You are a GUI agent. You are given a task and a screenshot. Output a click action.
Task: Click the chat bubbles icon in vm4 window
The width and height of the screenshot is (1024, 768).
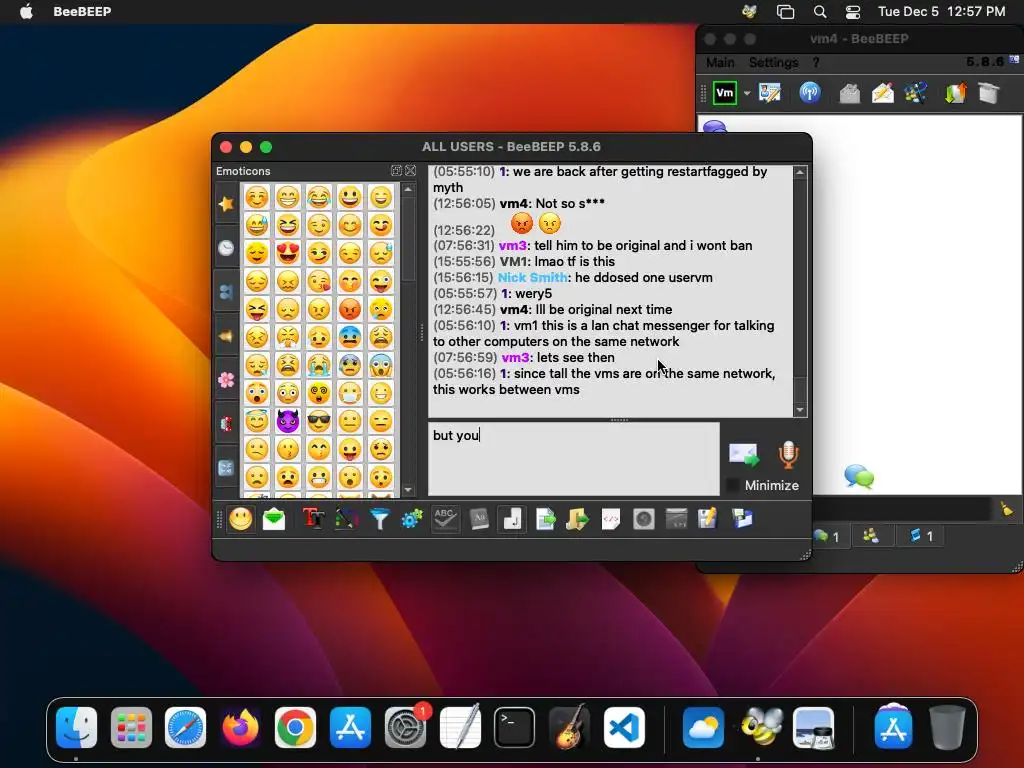[859, 476]
